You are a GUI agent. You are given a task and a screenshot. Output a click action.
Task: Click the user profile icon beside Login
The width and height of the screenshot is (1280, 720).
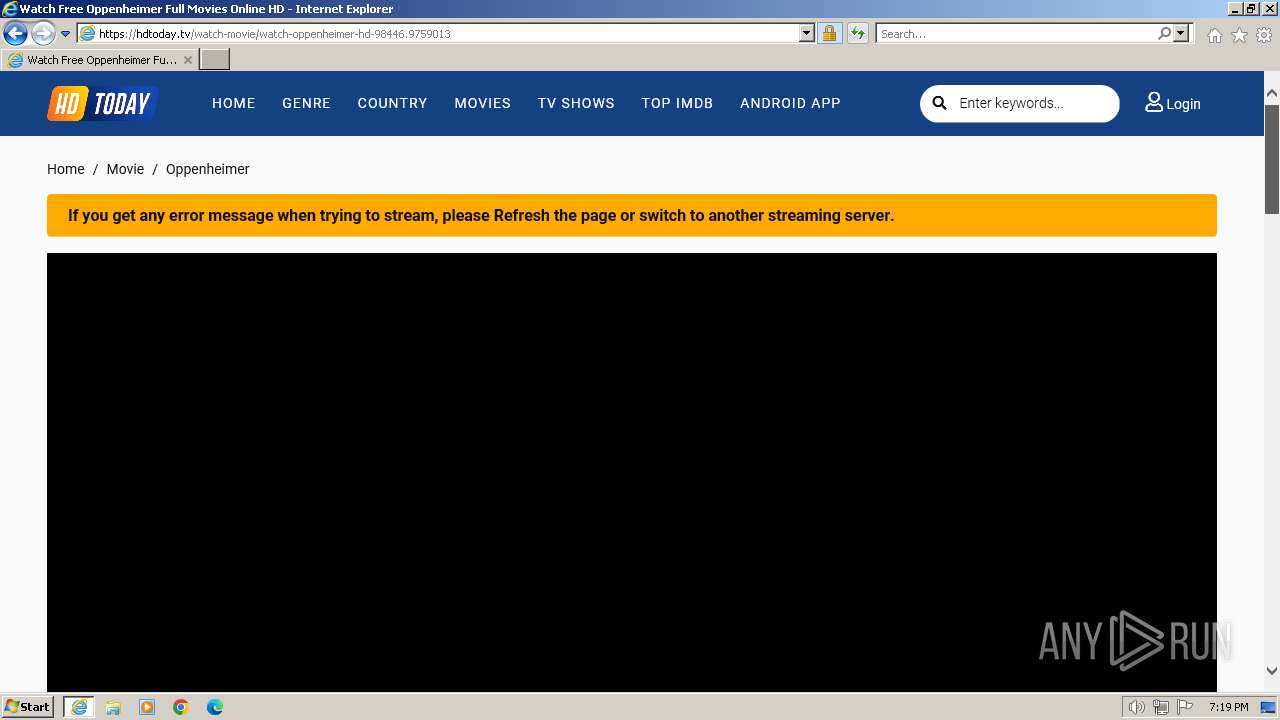(x=1154, y=102)
